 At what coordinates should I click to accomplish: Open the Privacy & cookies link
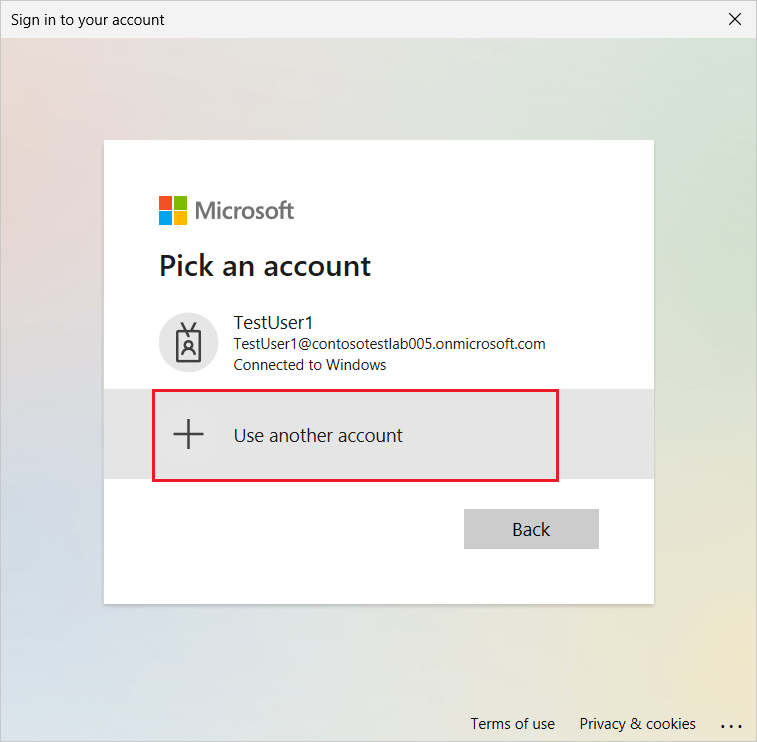[x=637, y=724]
